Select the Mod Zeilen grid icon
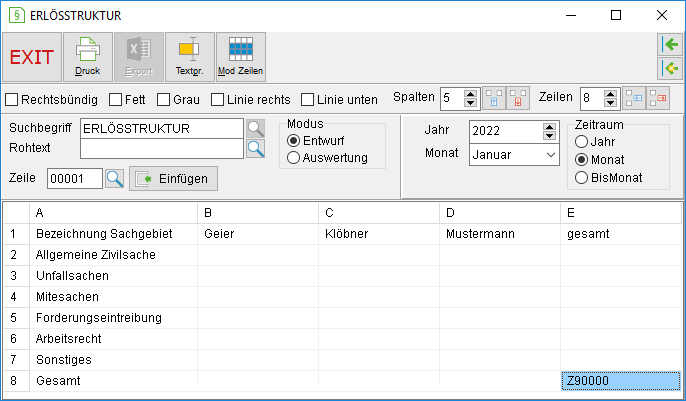Image resolution: width=686 pixels, height=401 pixels. point(241,57)
